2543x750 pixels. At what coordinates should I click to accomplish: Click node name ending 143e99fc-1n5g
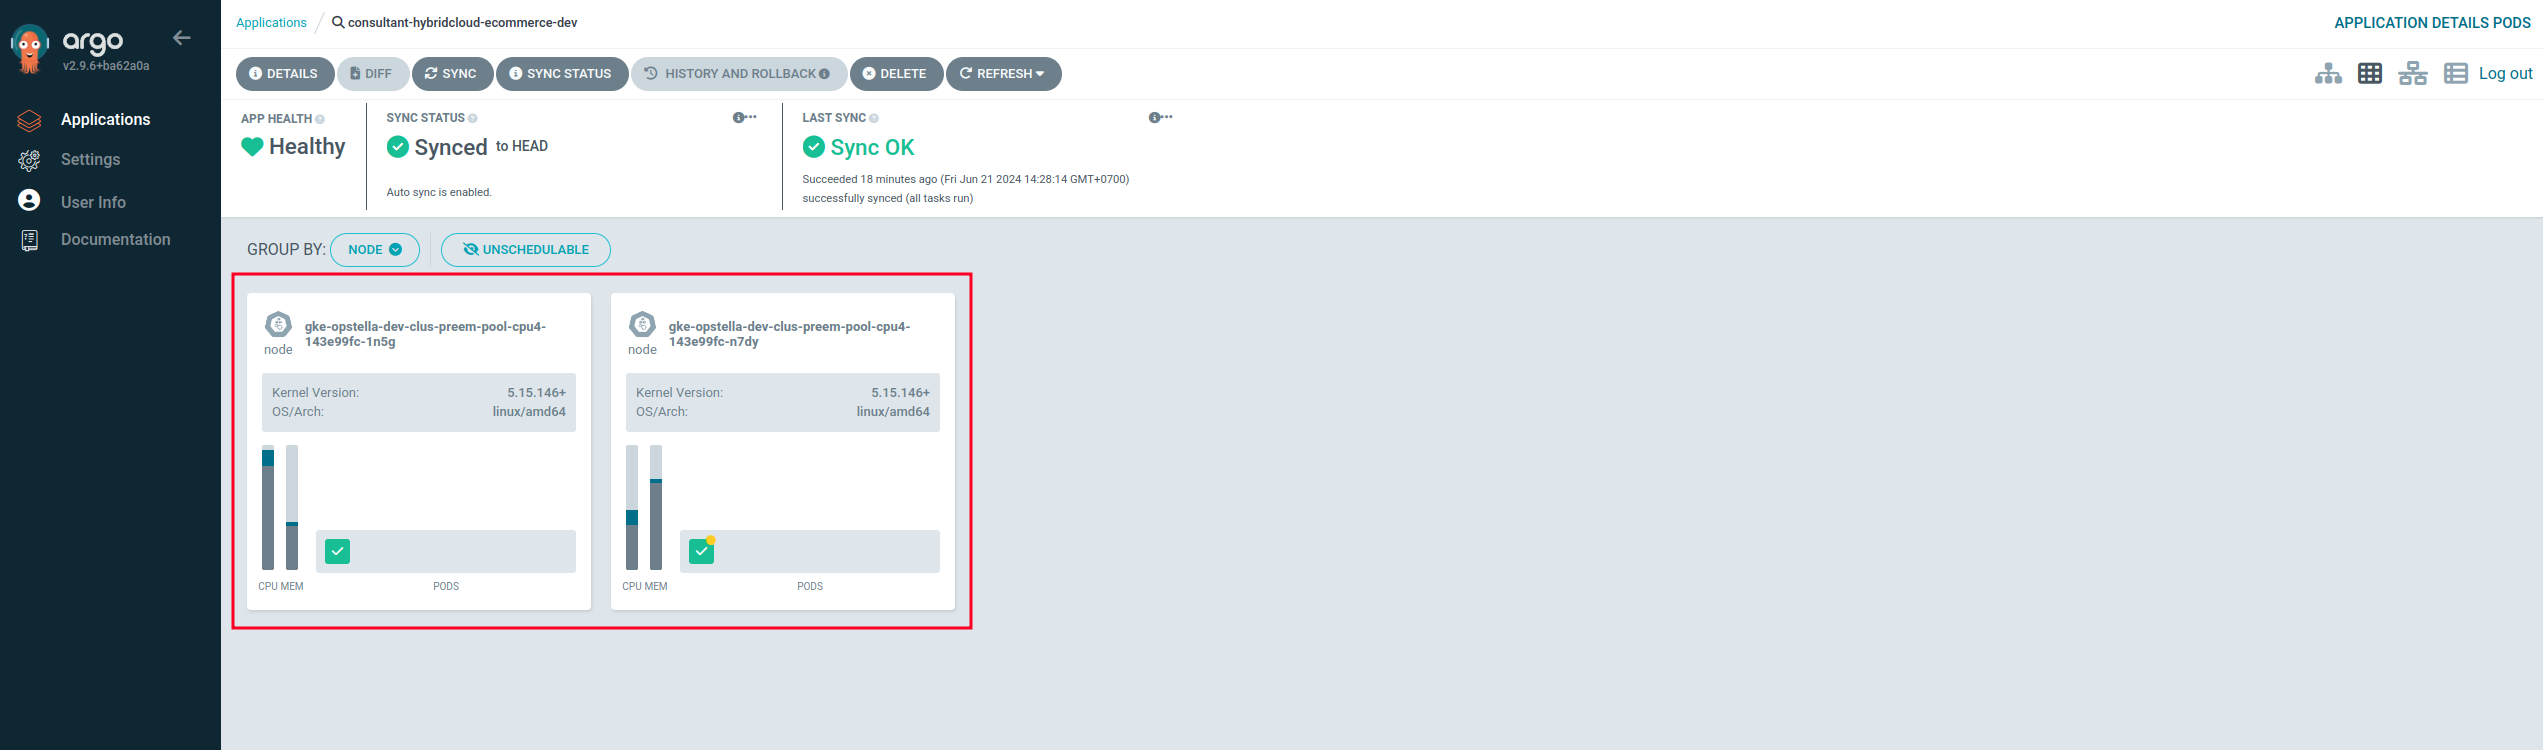point(425,334)
